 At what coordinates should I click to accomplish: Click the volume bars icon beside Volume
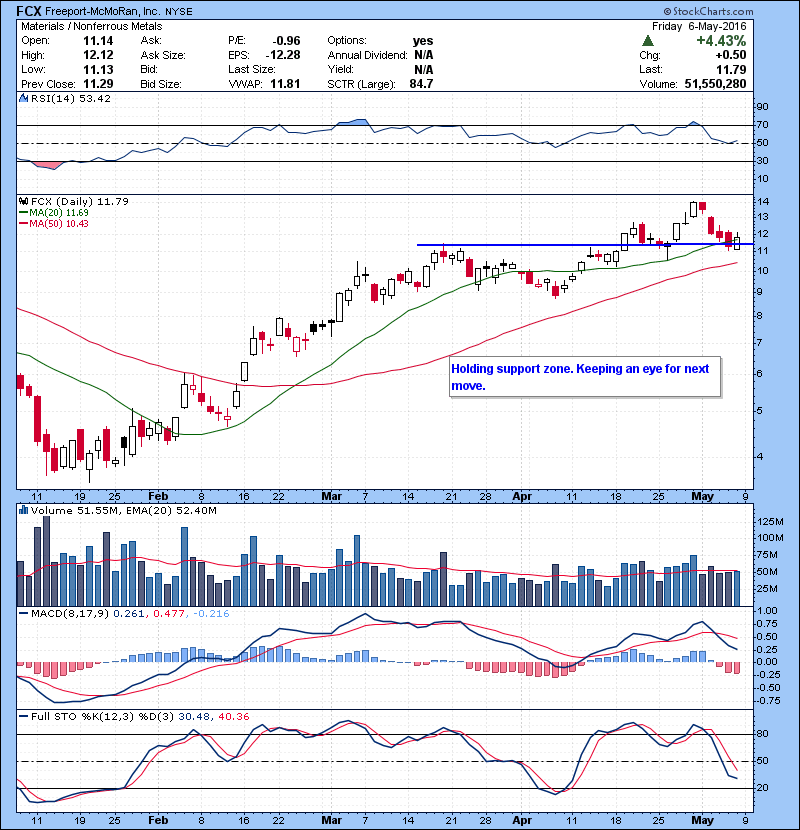pos(23,510)
